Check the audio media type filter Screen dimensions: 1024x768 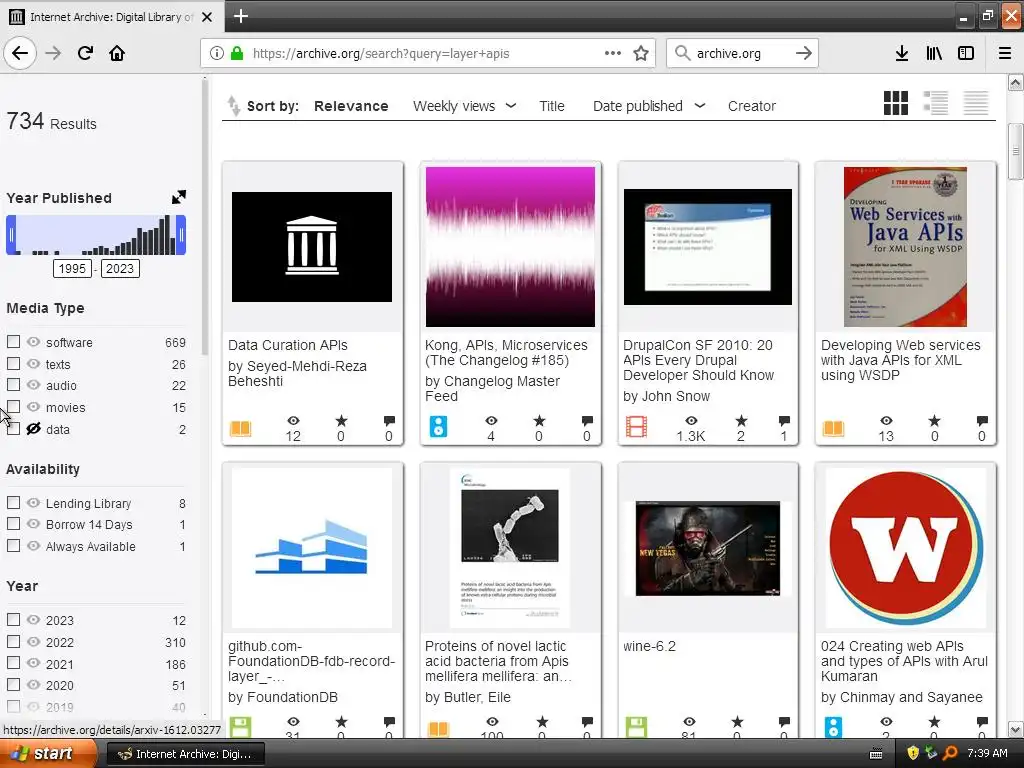tap(13, 385)
